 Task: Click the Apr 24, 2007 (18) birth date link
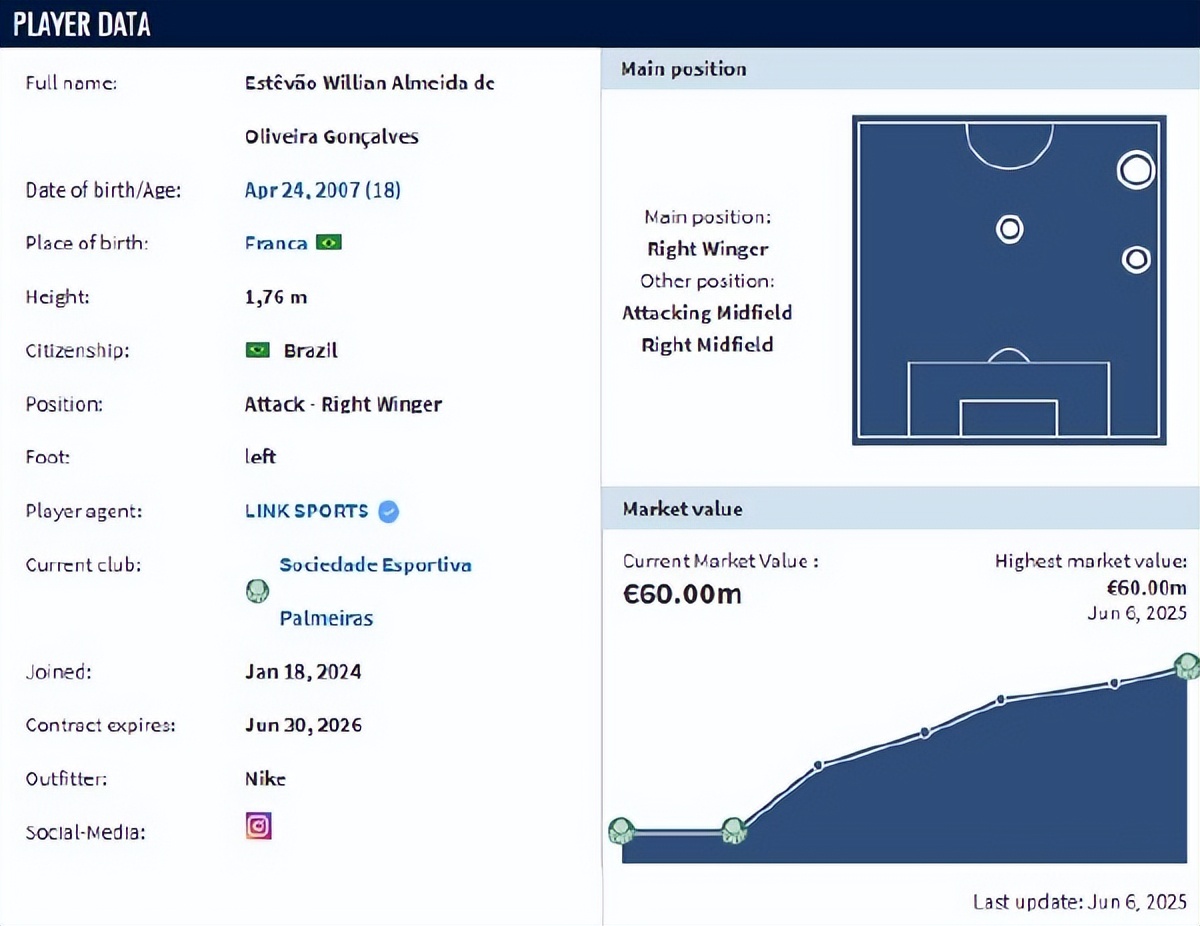coord(323,189)
